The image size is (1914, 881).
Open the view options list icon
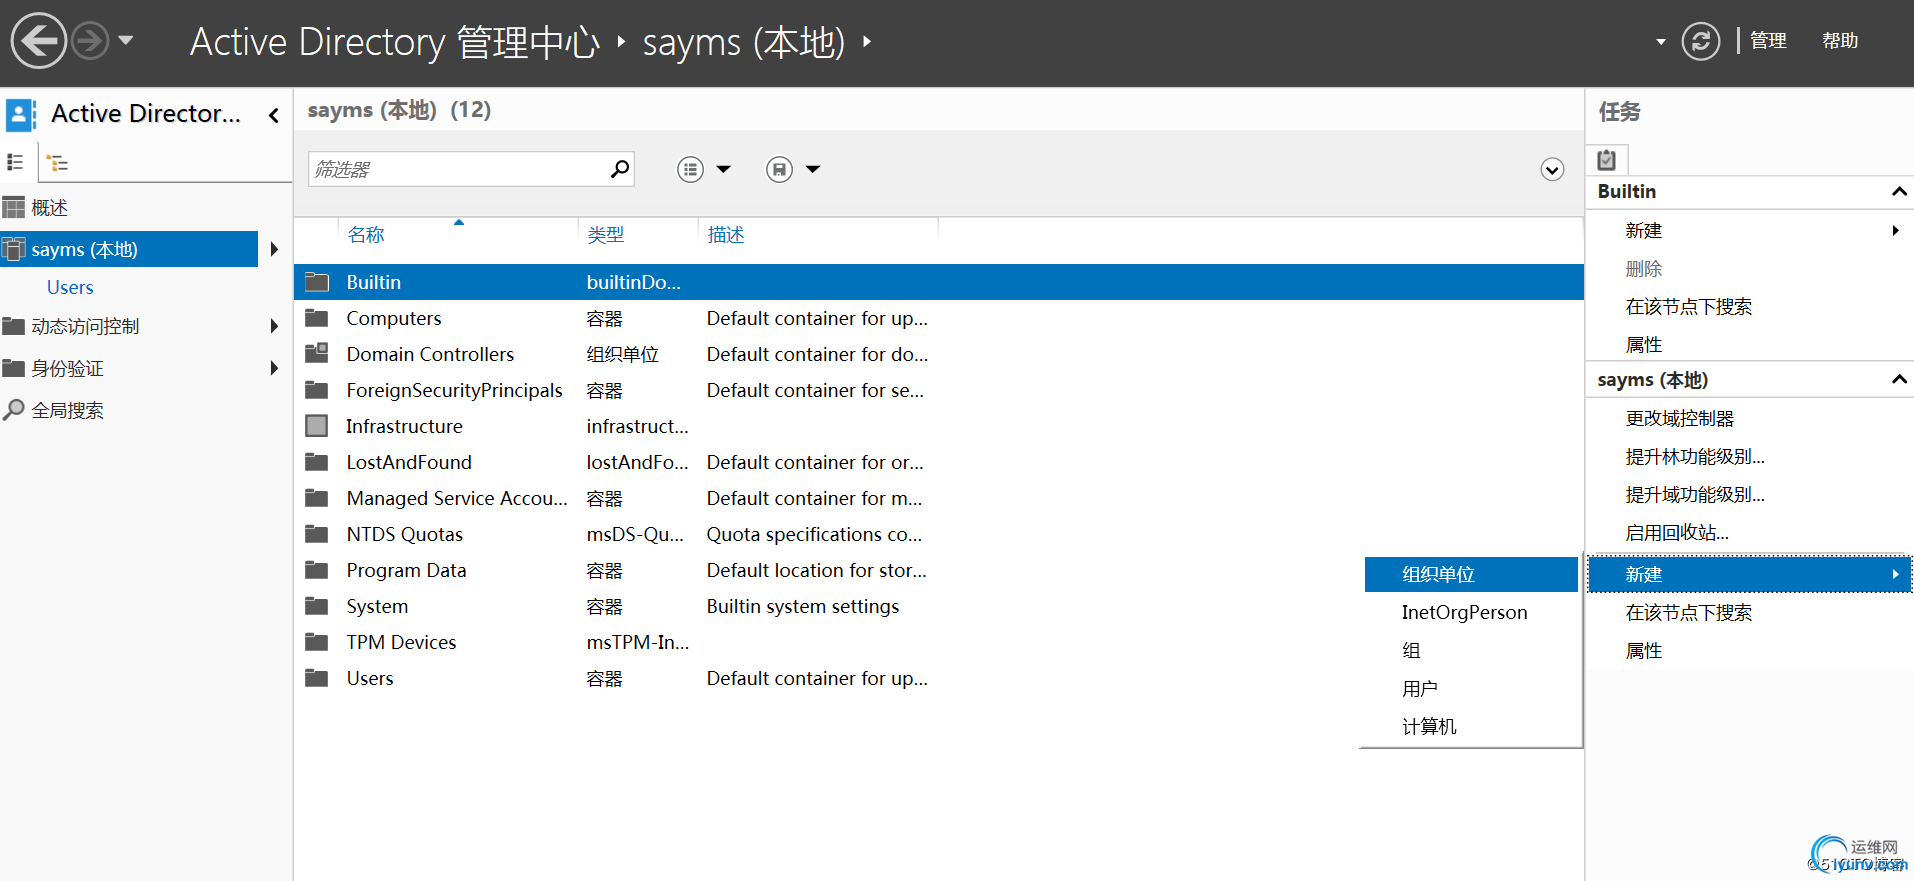point(690,170)
